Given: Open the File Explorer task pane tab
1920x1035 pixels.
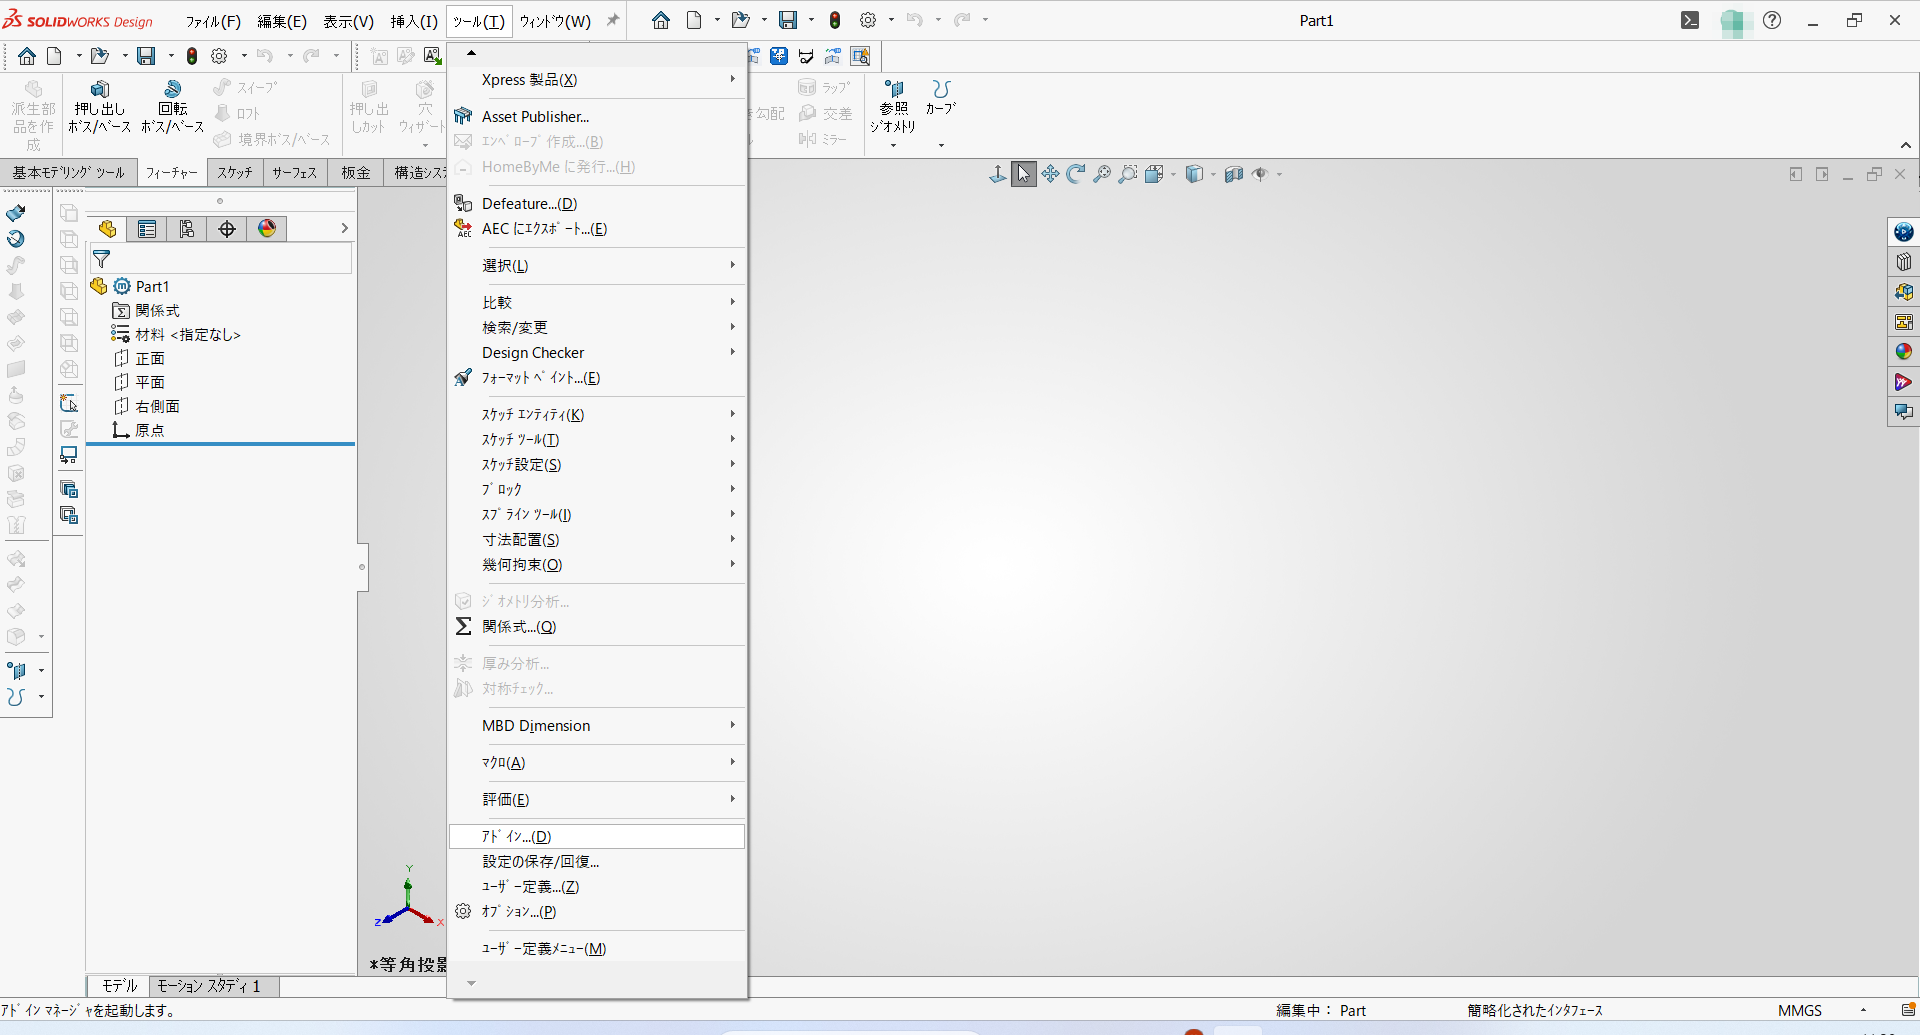Looking at the screenshot, I should point(1904,292).
